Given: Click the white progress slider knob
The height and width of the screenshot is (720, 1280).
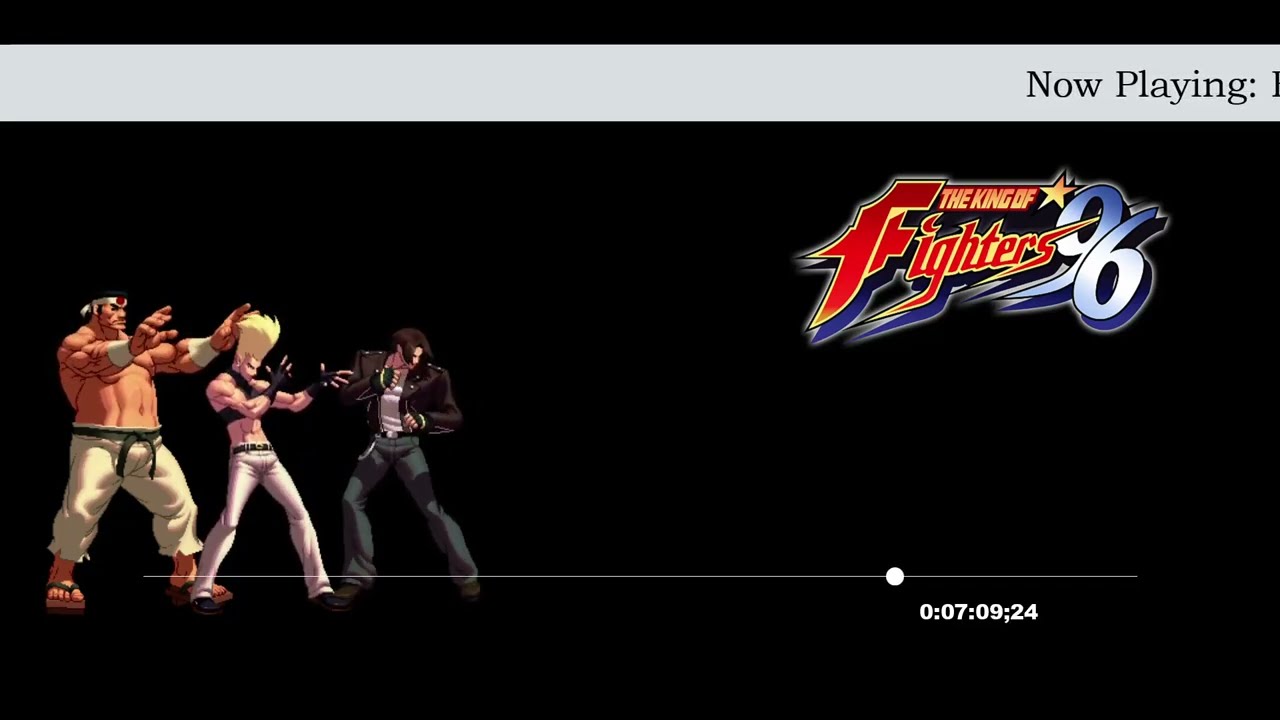Looking at the screenshot, I should [895, 577].
